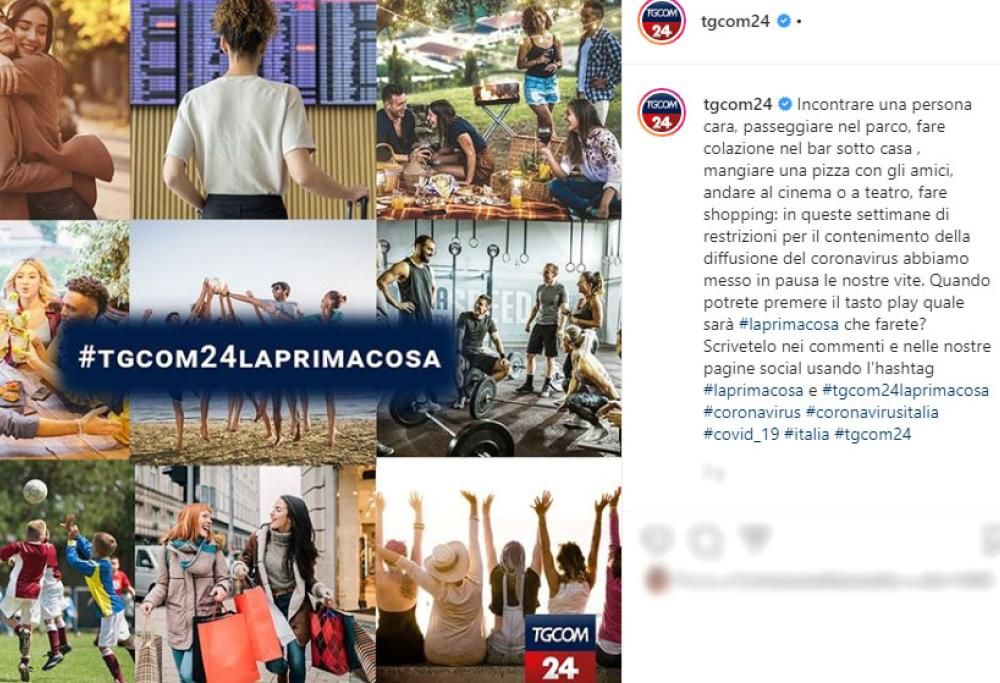Click the #TGCOM24LAPRIMACOSA banner on the image

click(259, 357)
